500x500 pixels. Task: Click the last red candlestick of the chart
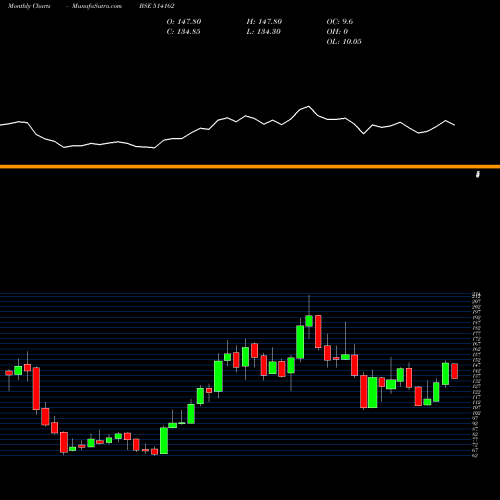[x=455, y=371]
